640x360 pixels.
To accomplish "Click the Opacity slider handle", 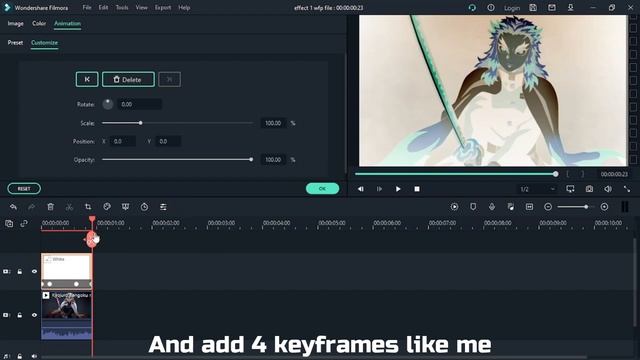I will tap(251, 160).
